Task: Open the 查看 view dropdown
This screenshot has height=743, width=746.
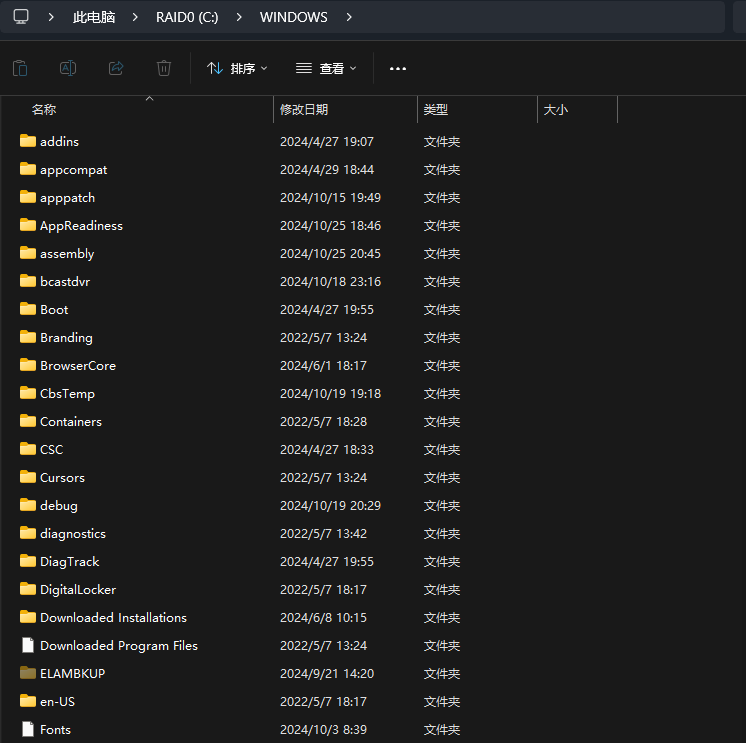Action: pyautogui.click(x=326, y=68)
